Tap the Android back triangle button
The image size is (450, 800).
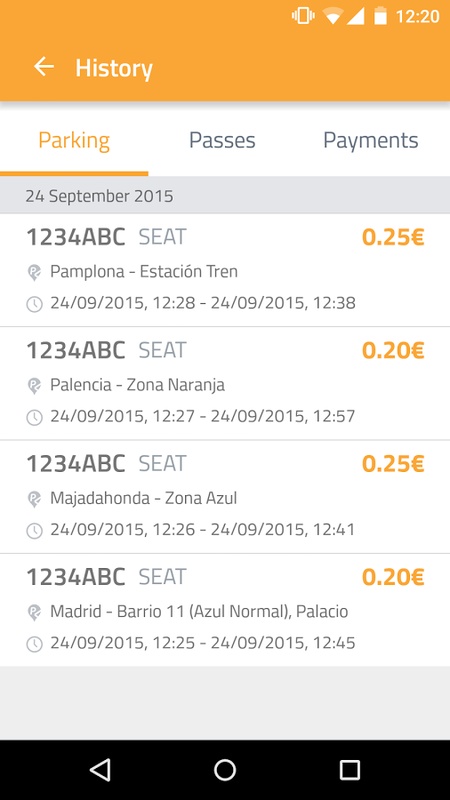(x=100, y=769)
